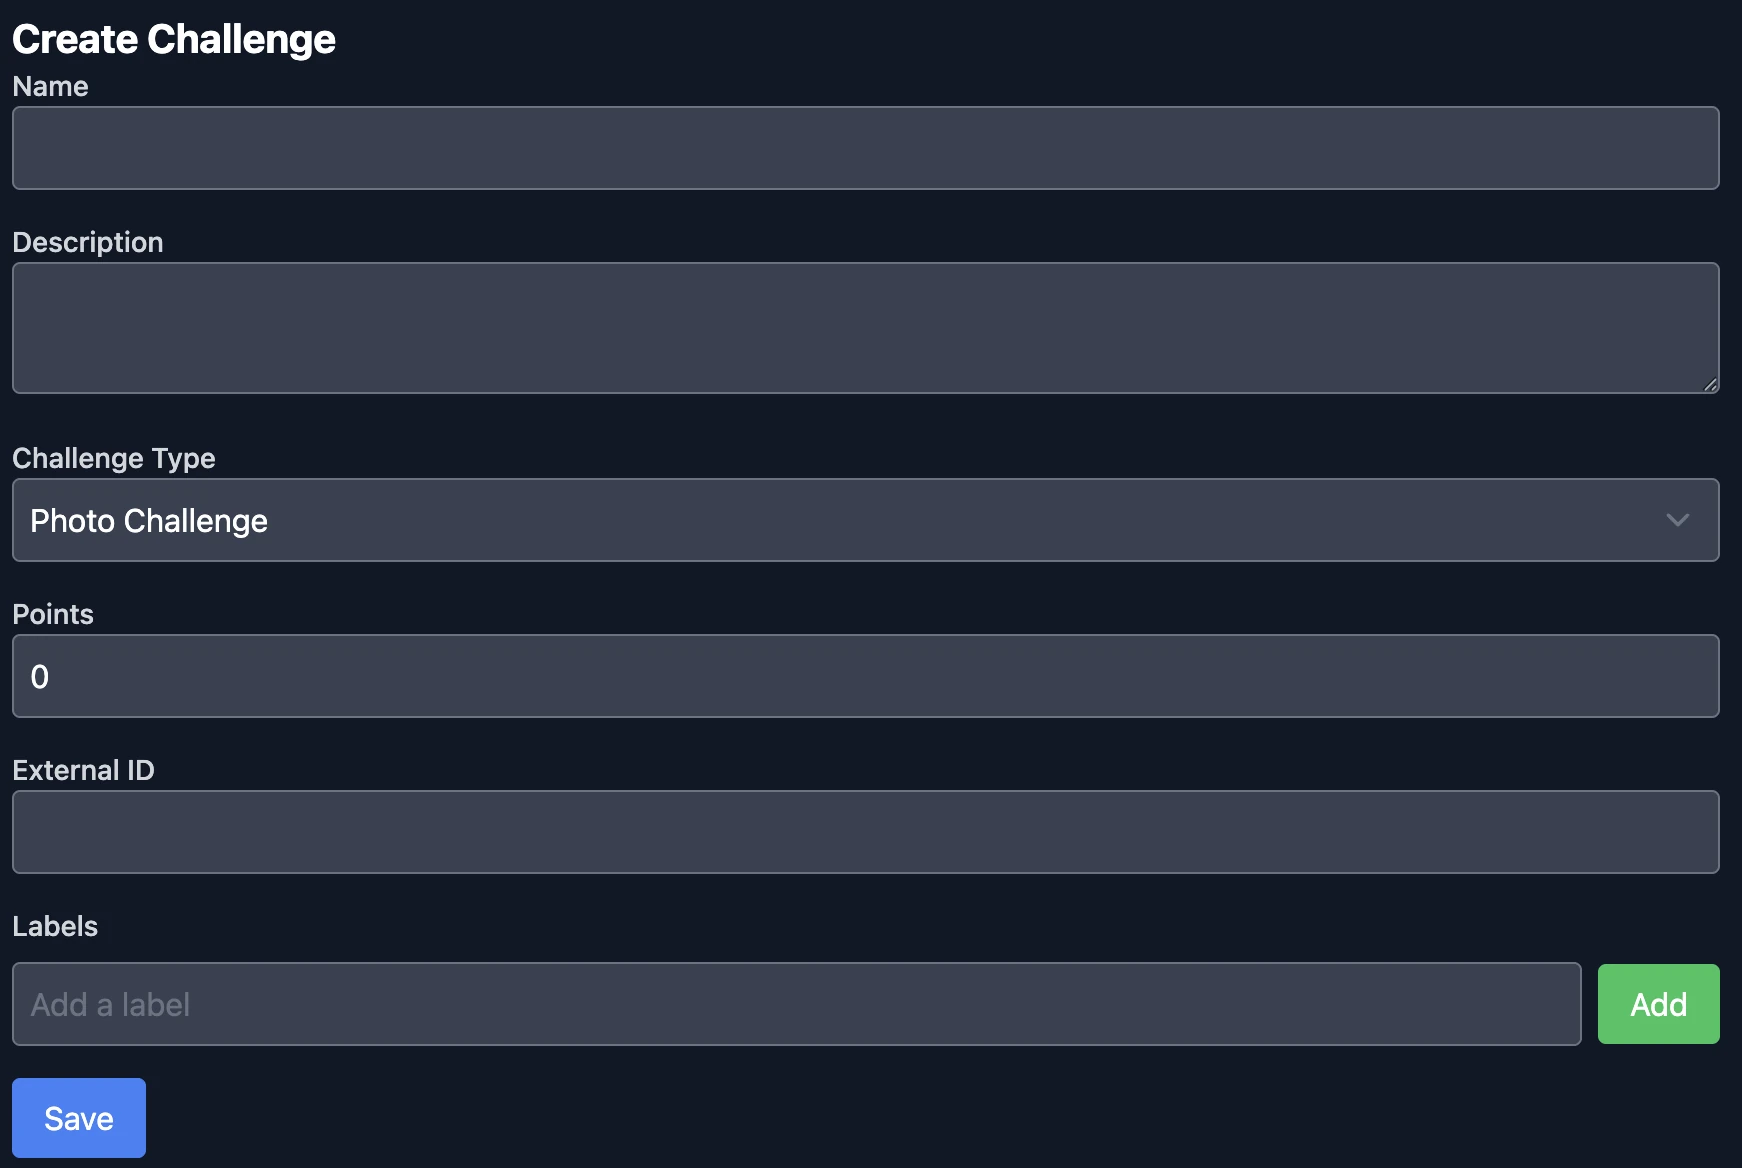
Task: Click the green Add button for labels
Action: coord(1658,1004)
